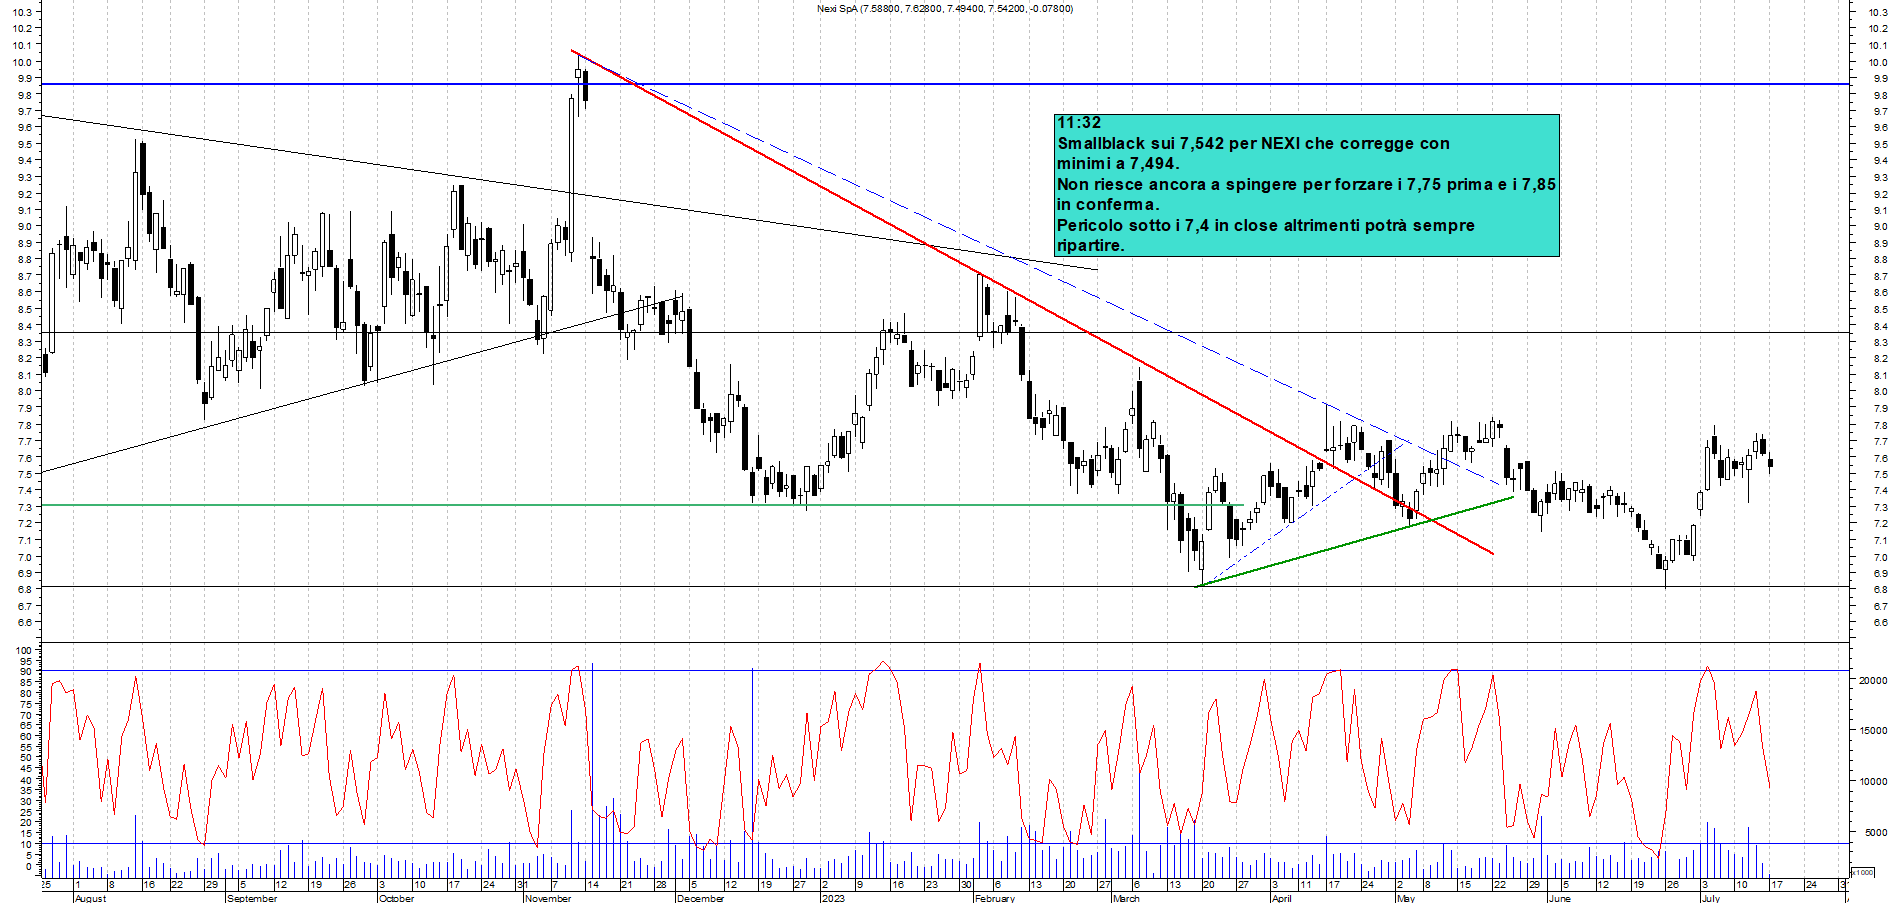This screenshot has height=903, width=1890.
Task: Click the 'x1000' volume multiplier label
Action: click(x=1863, y=872)
